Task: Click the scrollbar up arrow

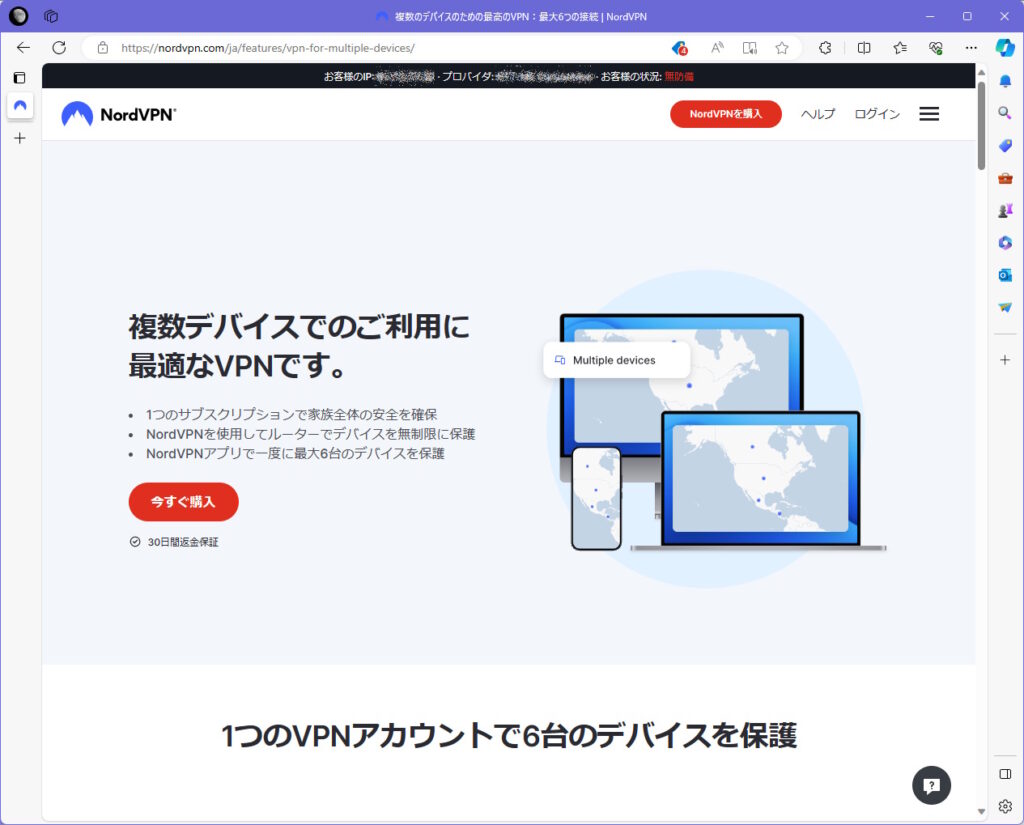Action: [x=981, y=71]
